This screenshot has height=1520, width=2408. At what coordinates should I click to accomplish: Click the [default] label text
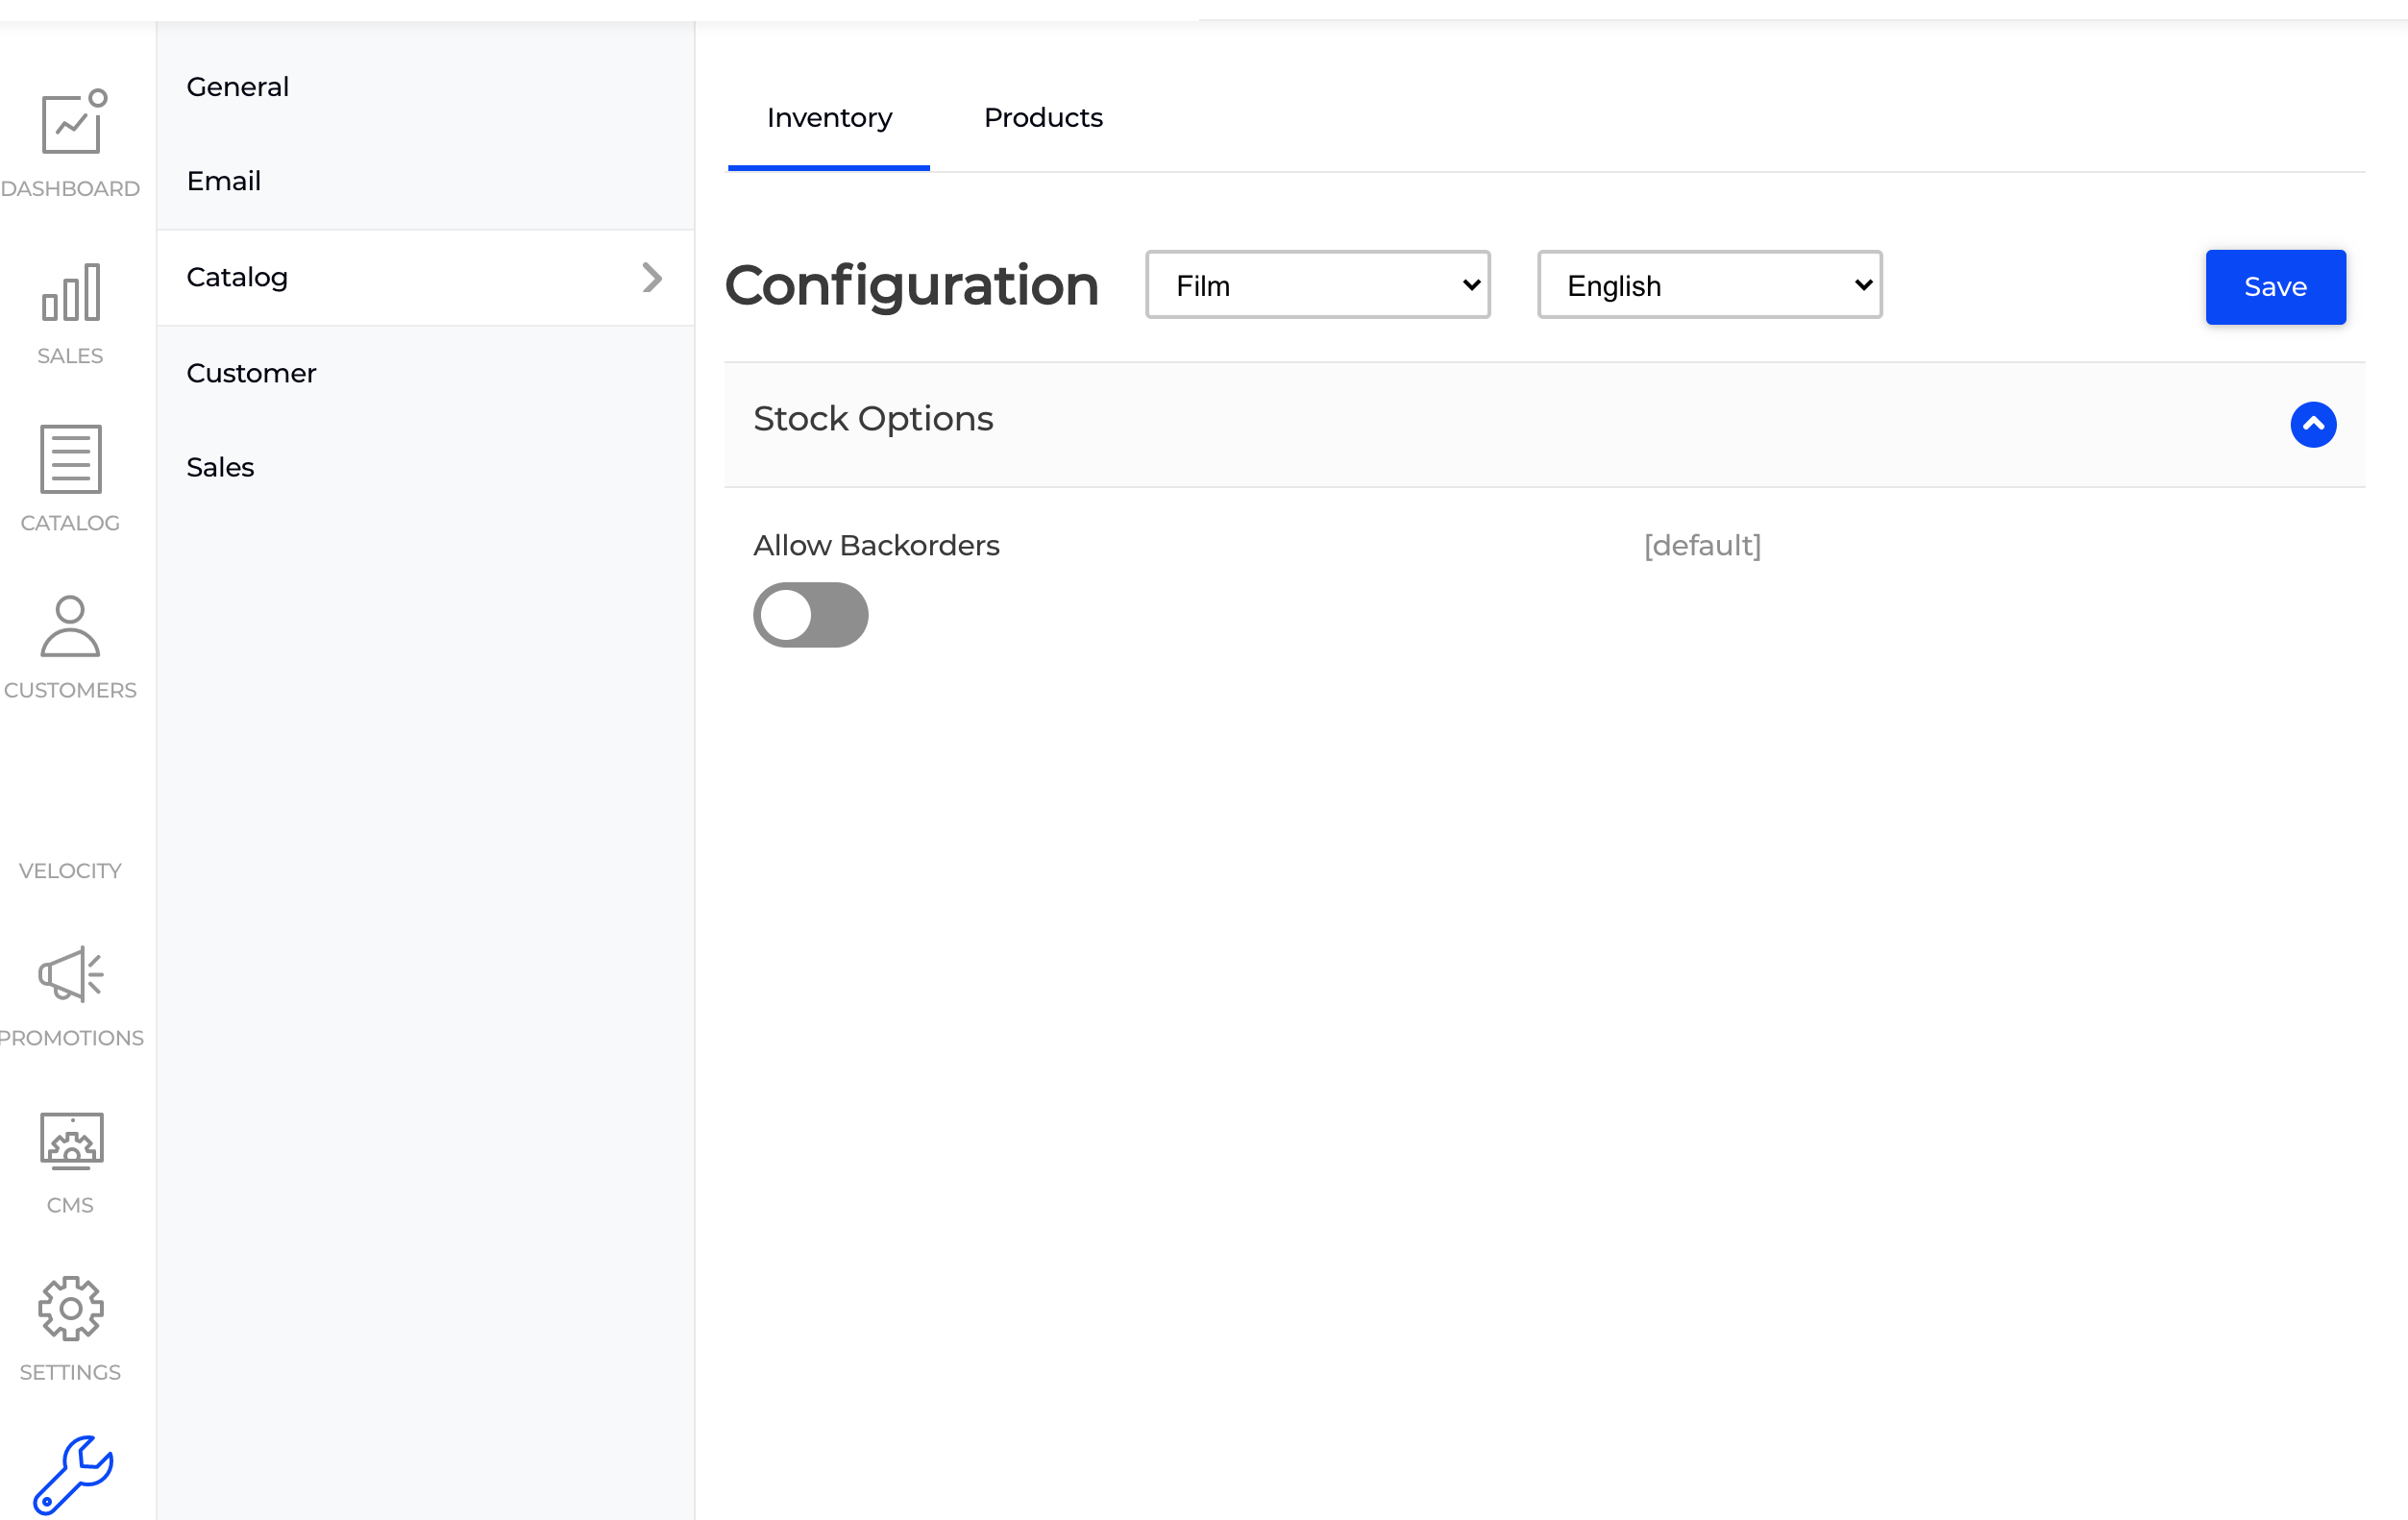click(x=1702, y=546)
